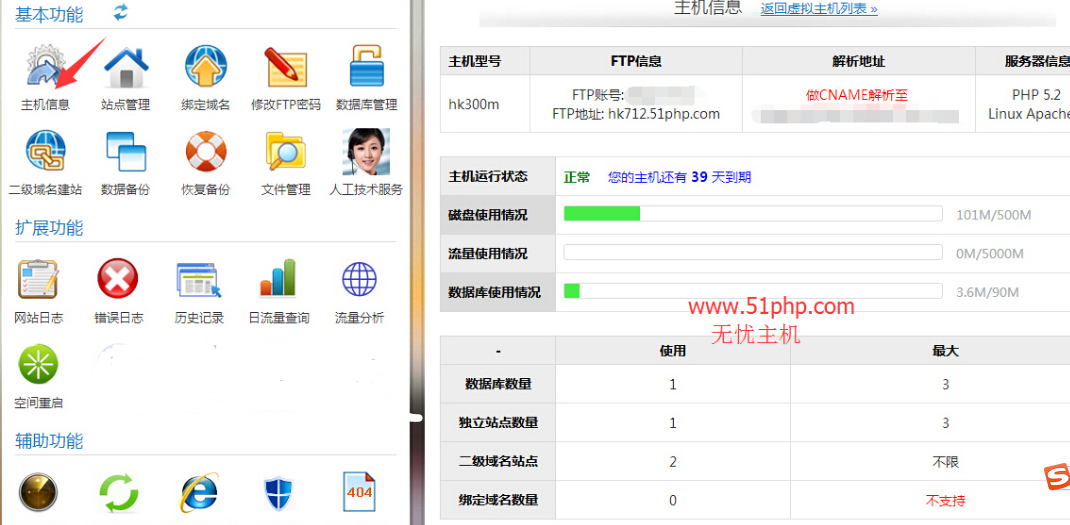Click the 绑定域名数量 row label
Screen dimensions: 1070x525
[498, 500]
